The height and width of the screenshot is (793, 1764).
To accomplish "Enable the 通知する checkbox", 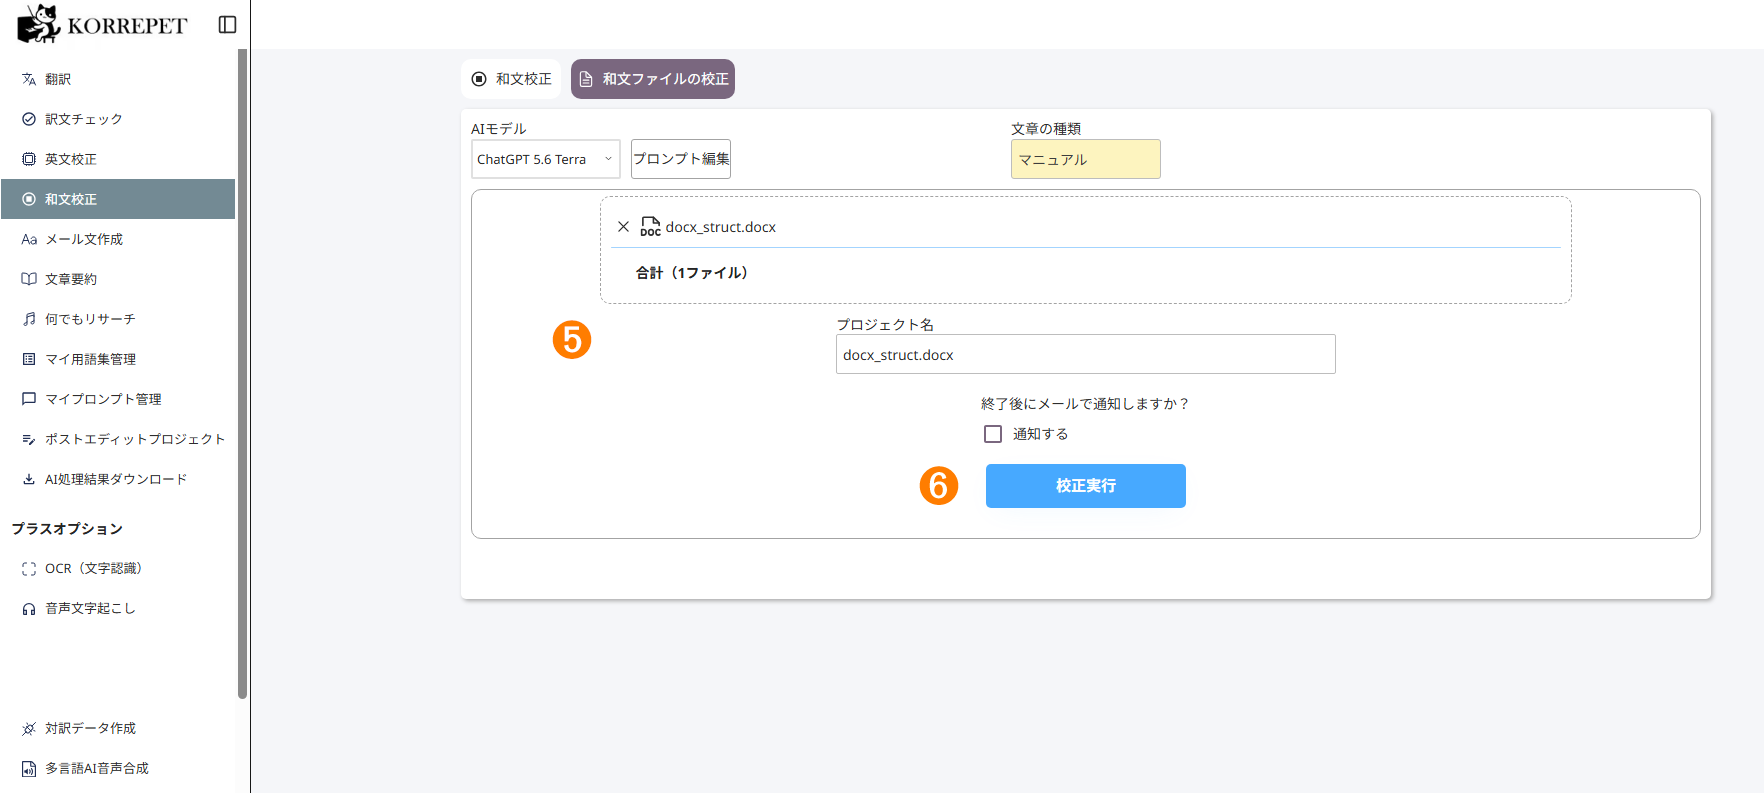I will click(993, 434).
